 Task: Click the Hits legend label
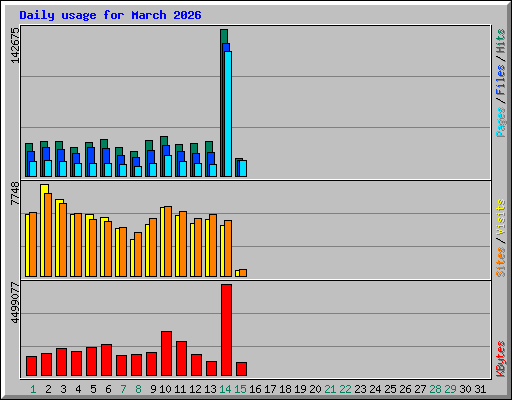(x=501, y=41)
